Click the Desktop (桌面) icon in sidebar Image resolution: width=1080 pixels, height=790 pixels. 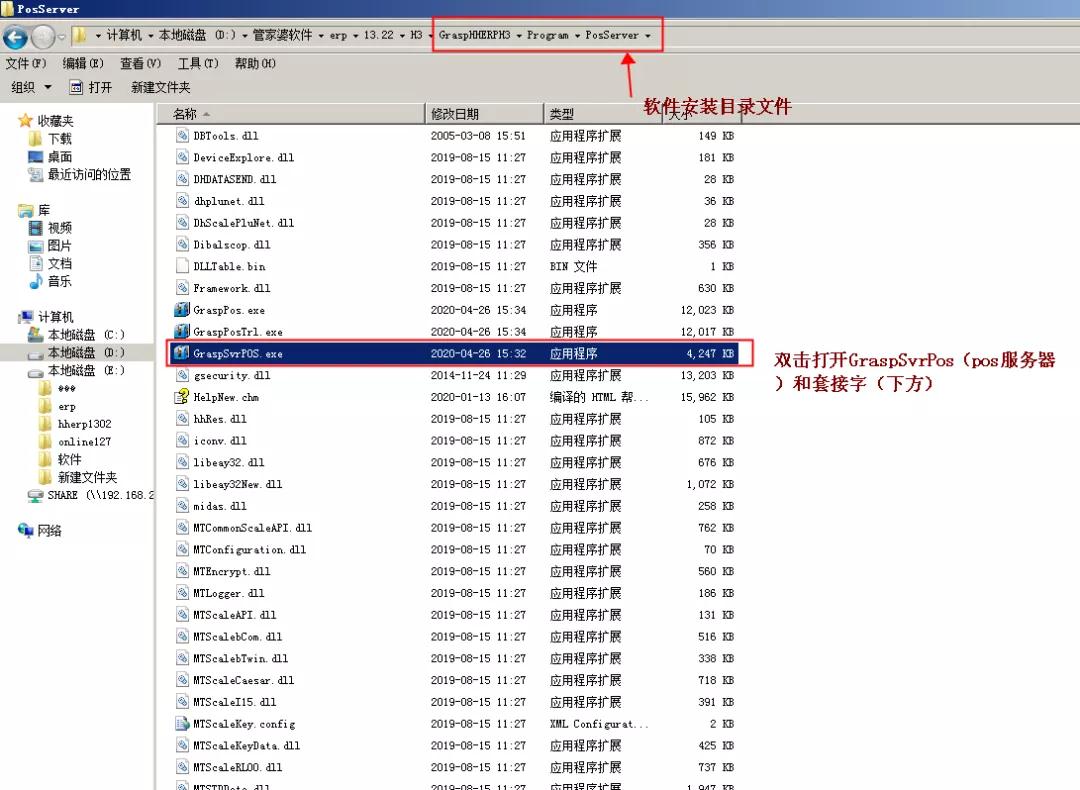point(36,156)
